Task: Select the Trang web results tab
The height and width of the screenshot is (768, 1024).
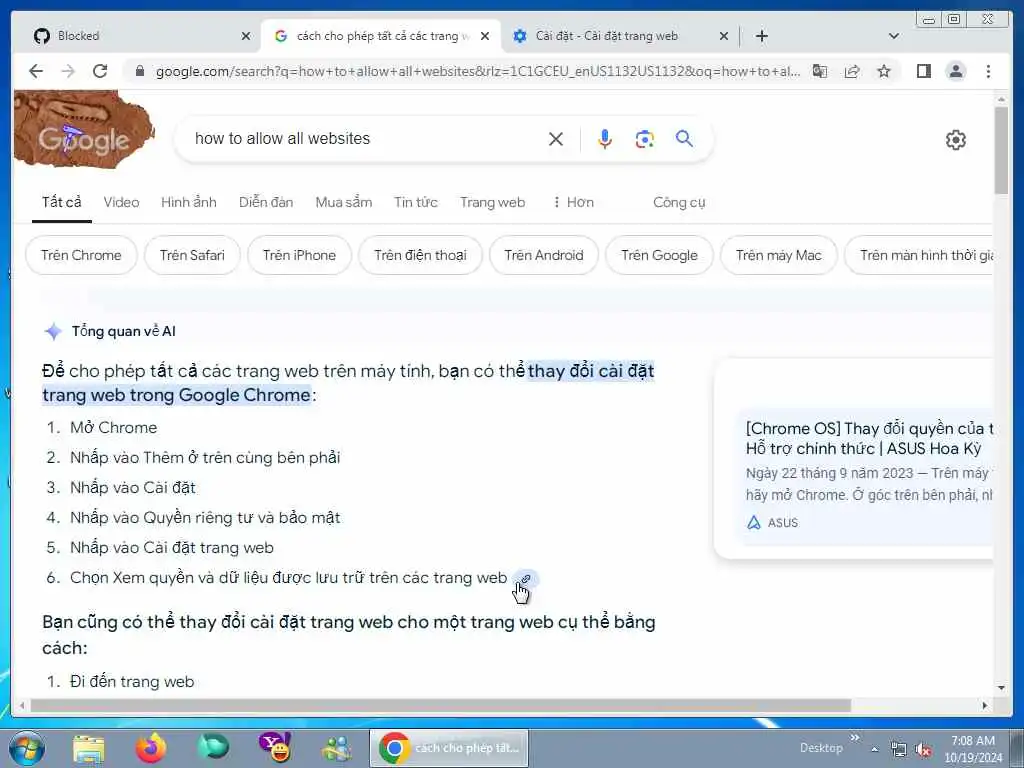Action: 492,202
